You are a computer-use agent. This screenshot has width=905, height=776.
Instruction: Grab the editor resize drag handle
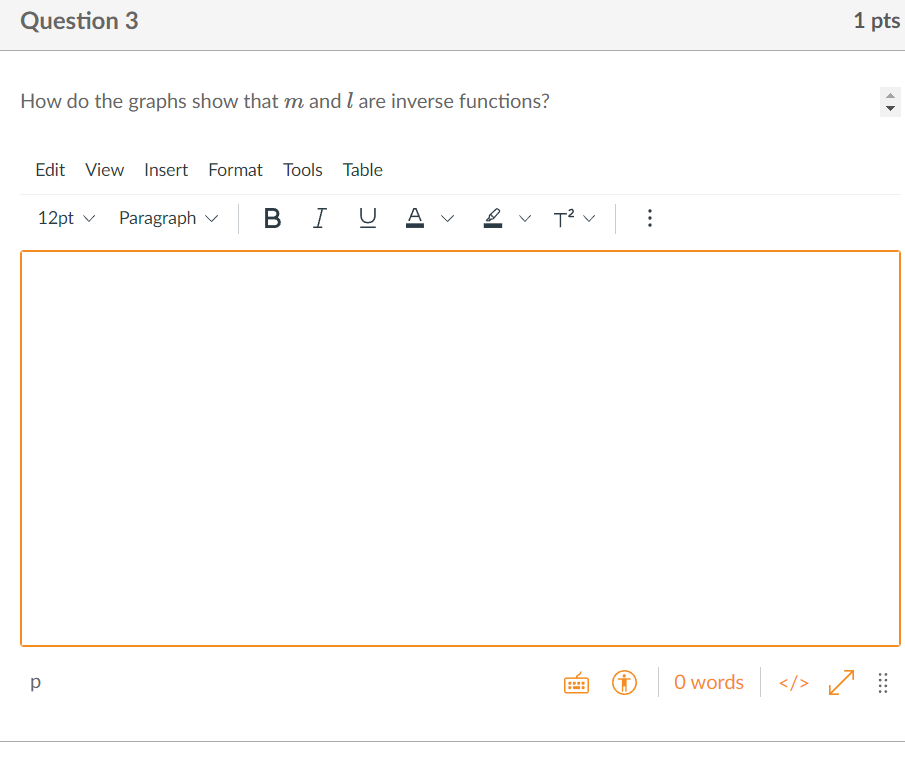pyautogui.click(x=883, y=683)
